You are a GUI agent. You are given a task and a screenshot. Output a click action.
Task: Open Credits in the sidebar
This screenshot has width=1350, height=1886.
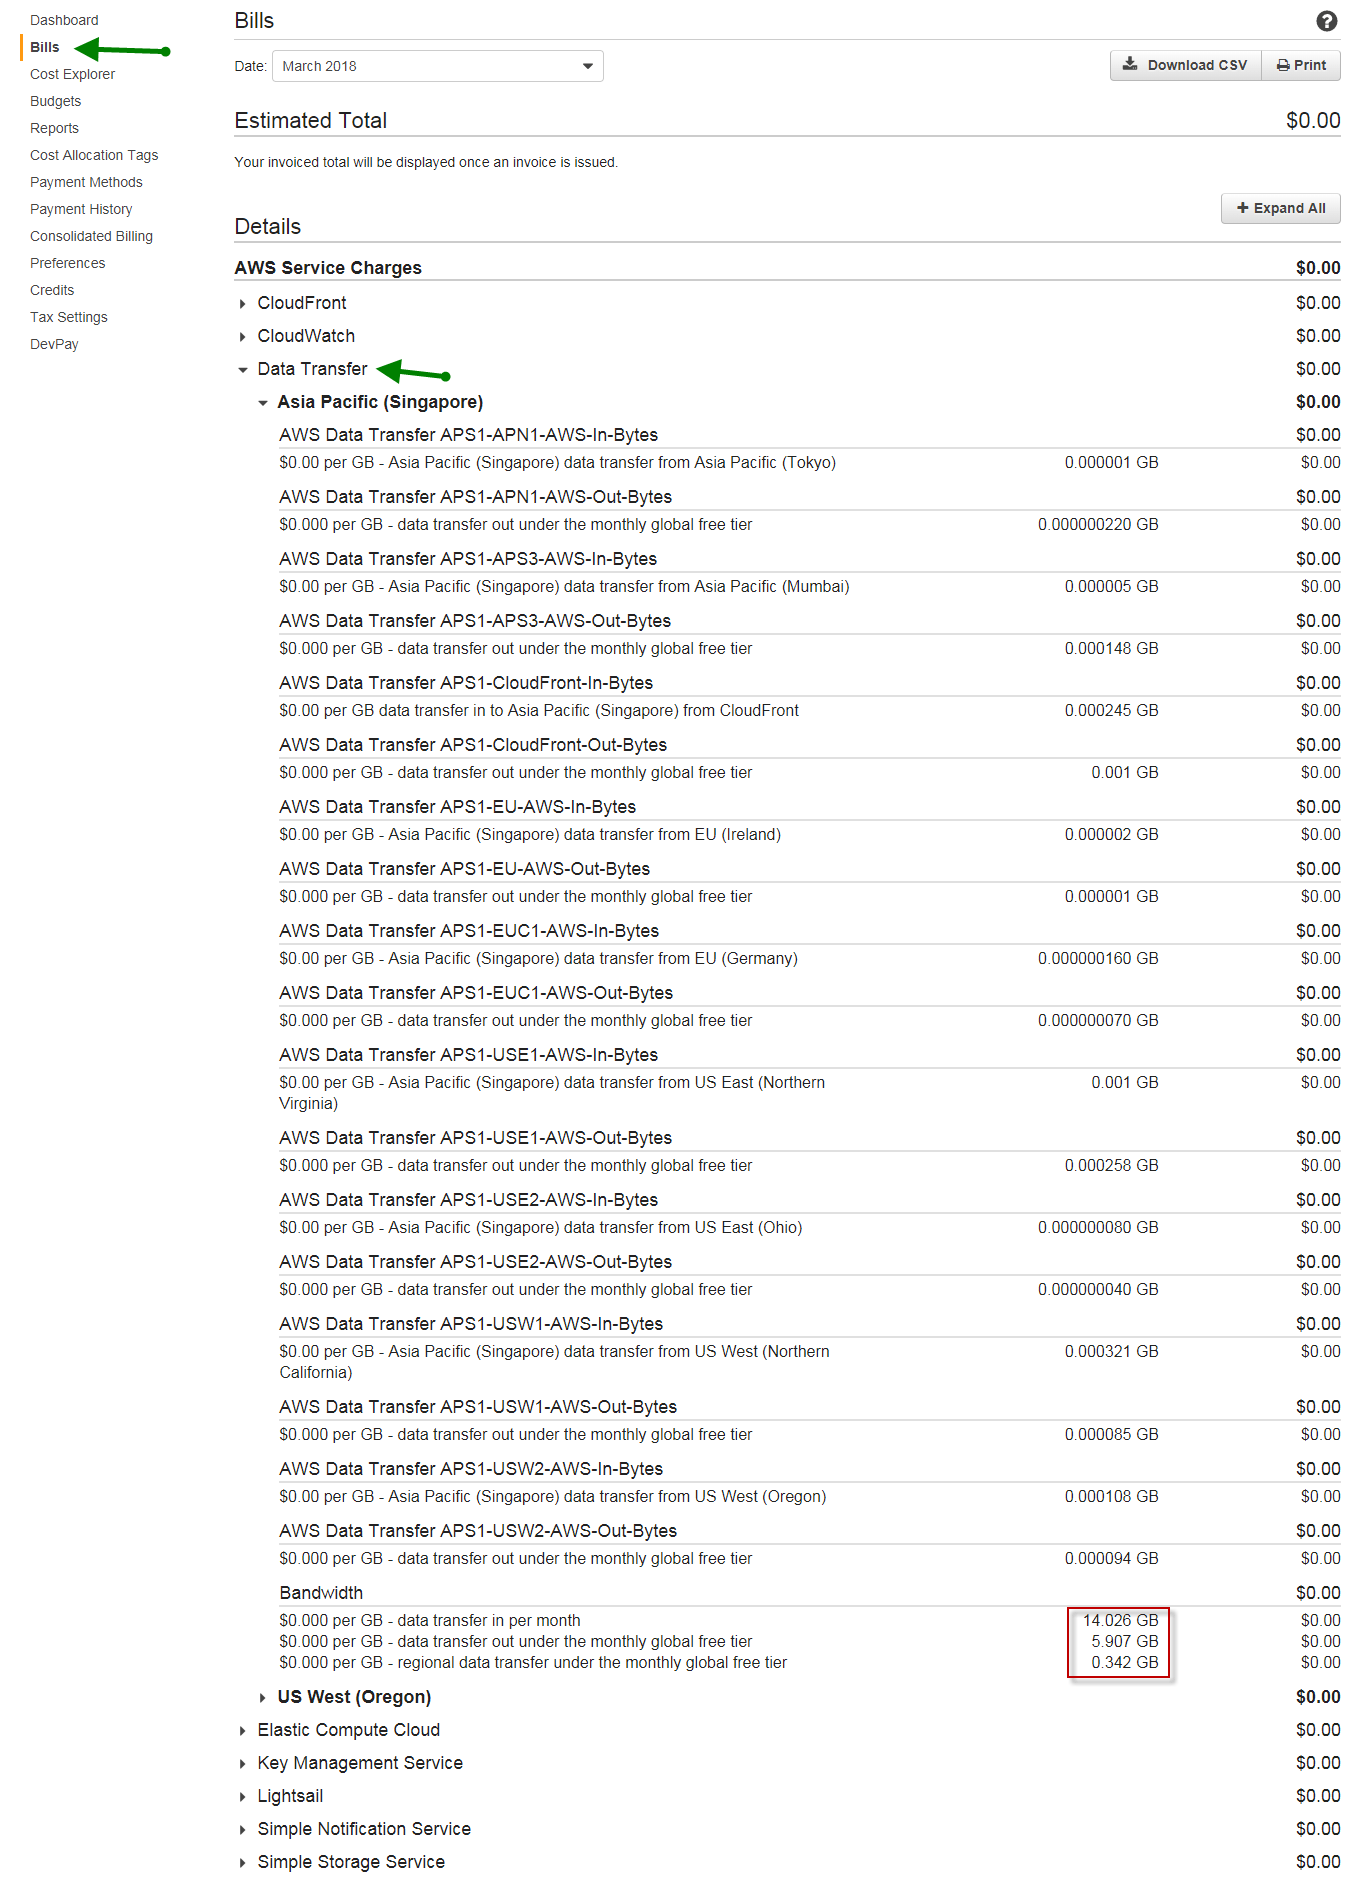52,290
